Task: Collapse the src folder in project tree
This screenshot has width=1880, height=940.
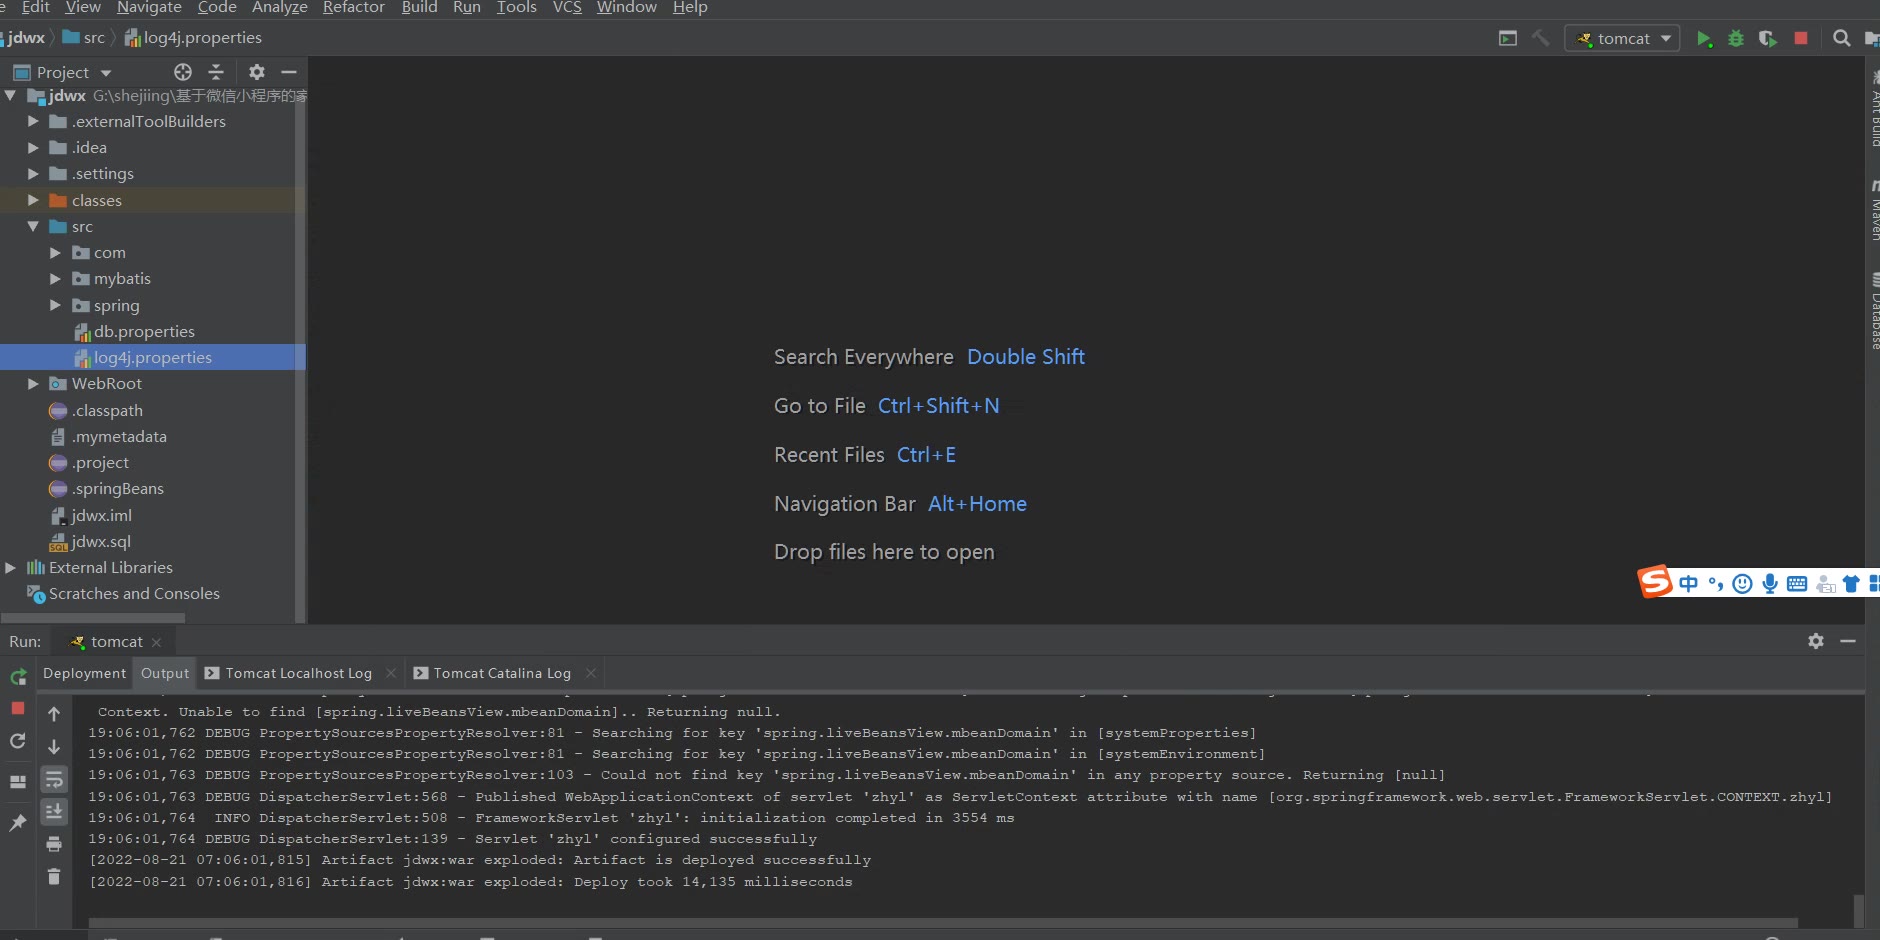Action: pos(33,227)
